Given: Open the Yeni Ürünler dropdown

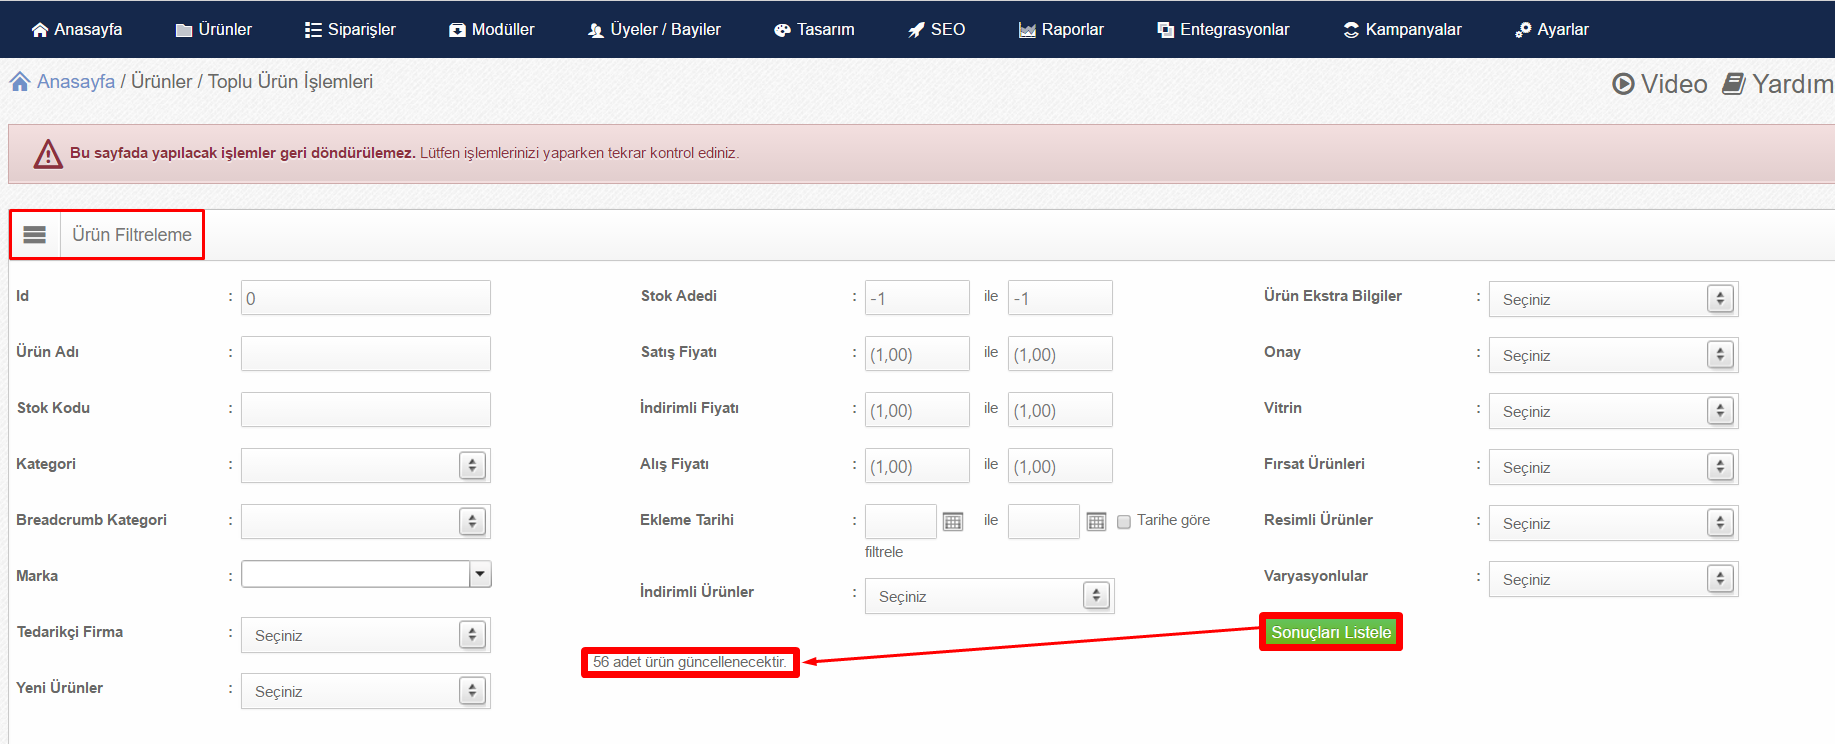Looking at the screenshot, I should pos(366,691).
